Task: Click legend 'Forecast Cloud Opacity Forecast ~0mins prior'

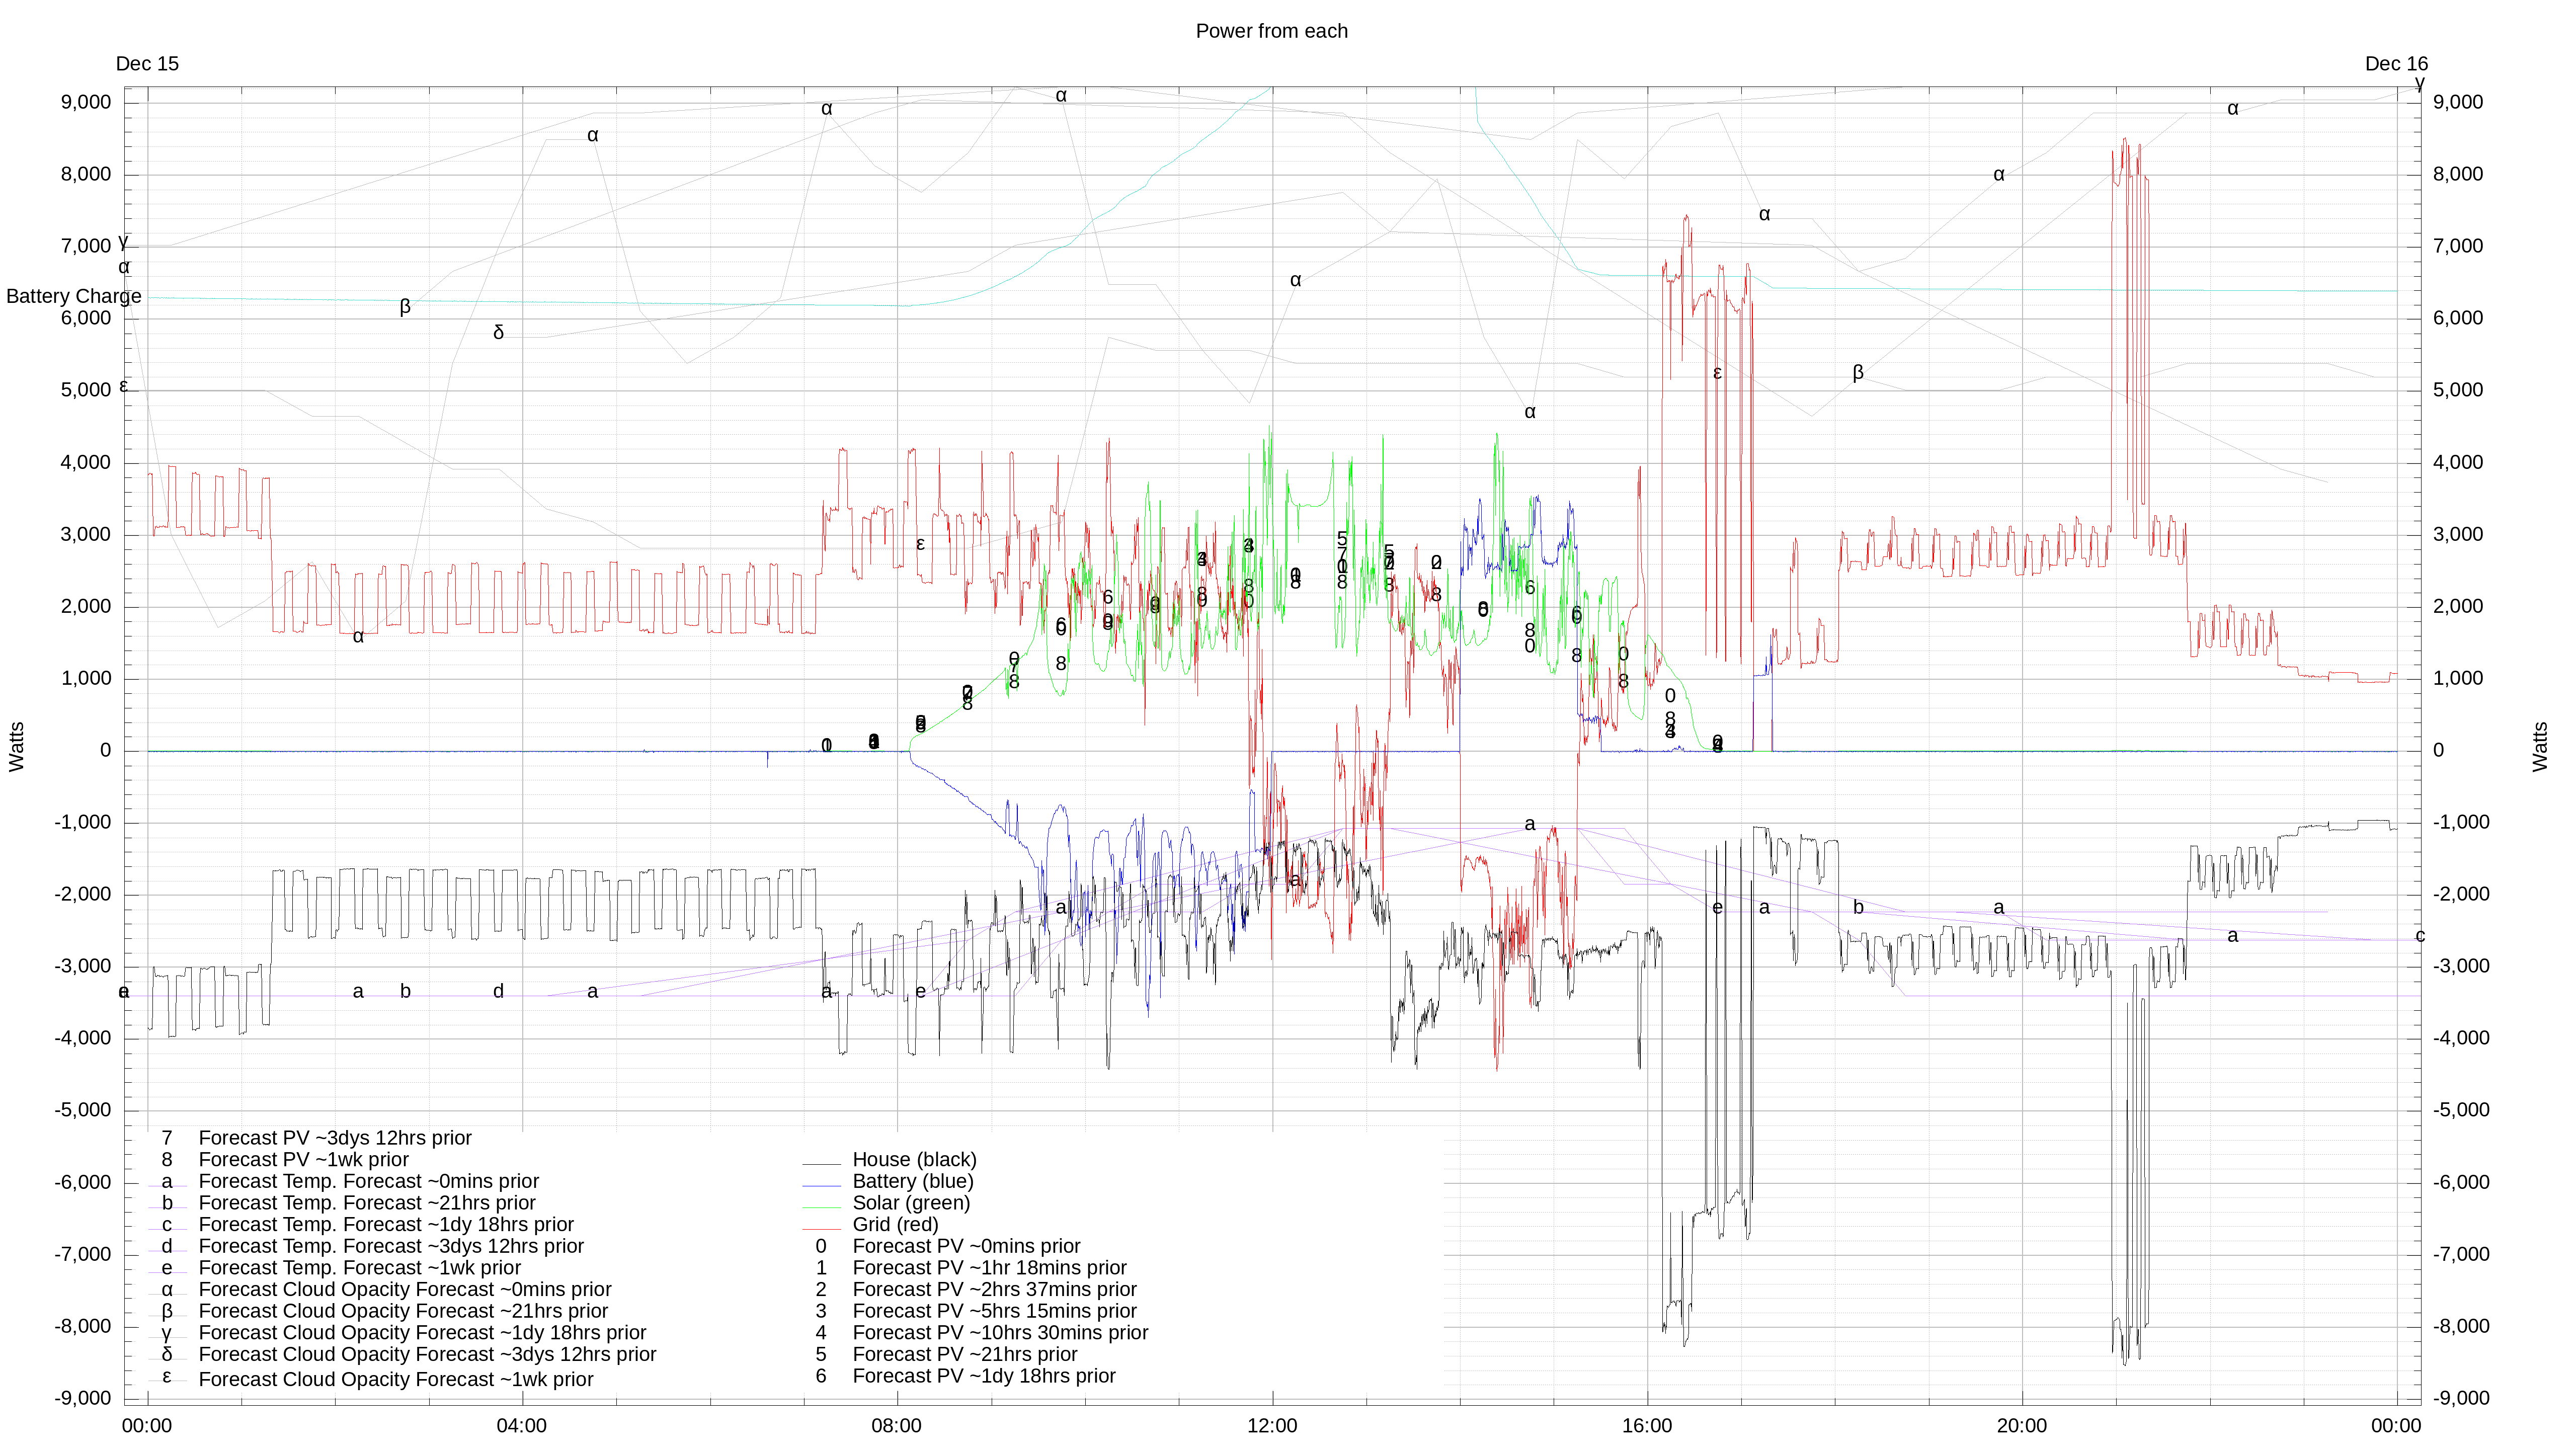Action: click(405, 1290)
